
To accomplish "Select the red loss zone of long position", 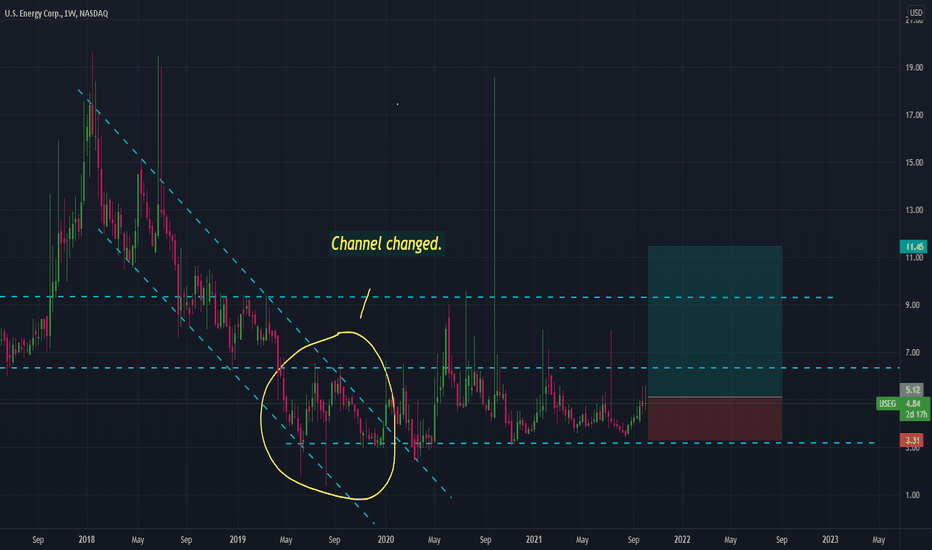I will pyautogui.click(x=715, y=419).
